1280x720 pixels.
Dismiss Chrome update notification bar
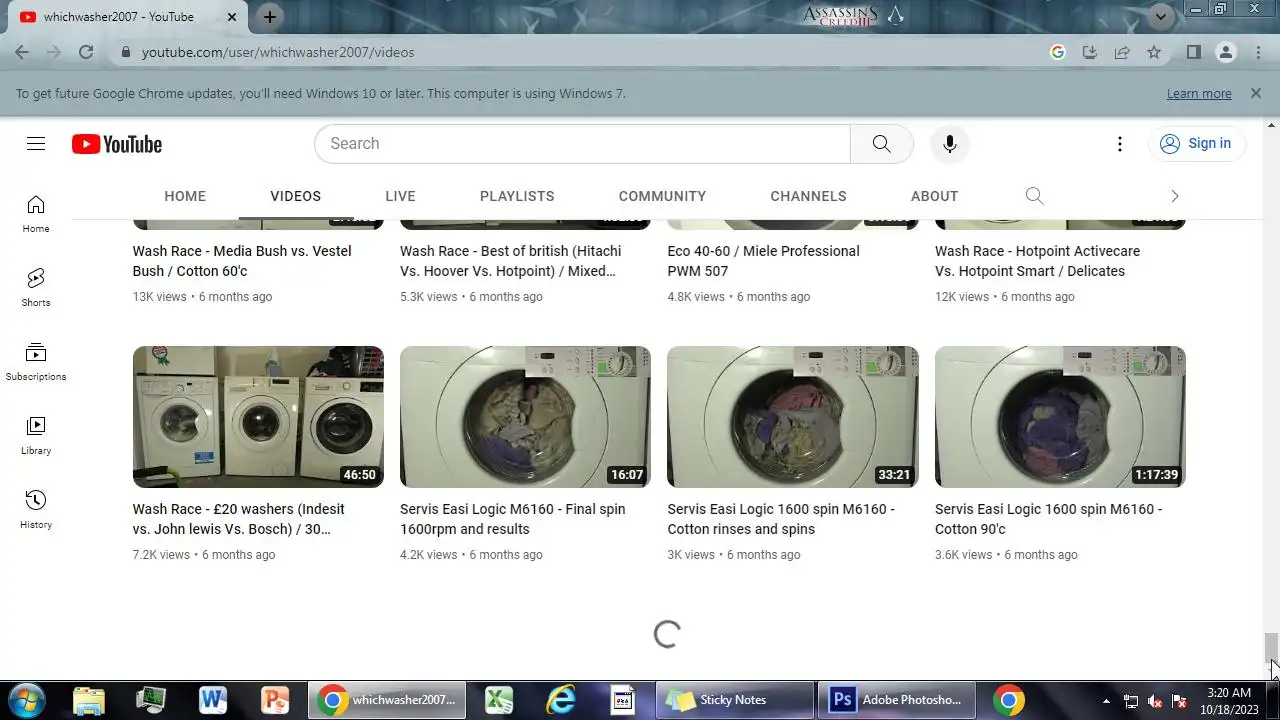[1256, 93]
